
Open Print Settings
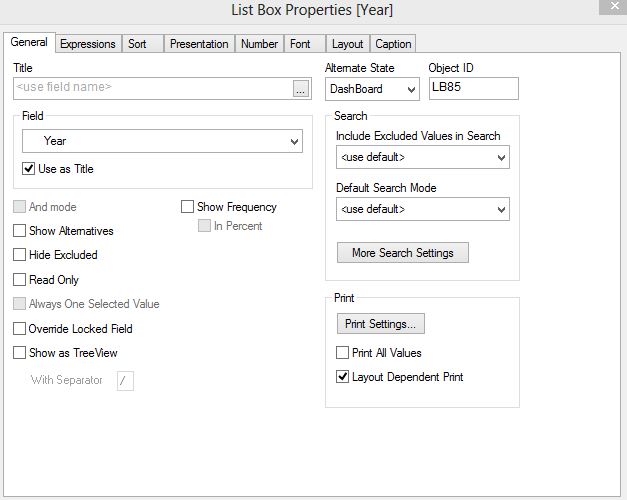tap(380, 324)
